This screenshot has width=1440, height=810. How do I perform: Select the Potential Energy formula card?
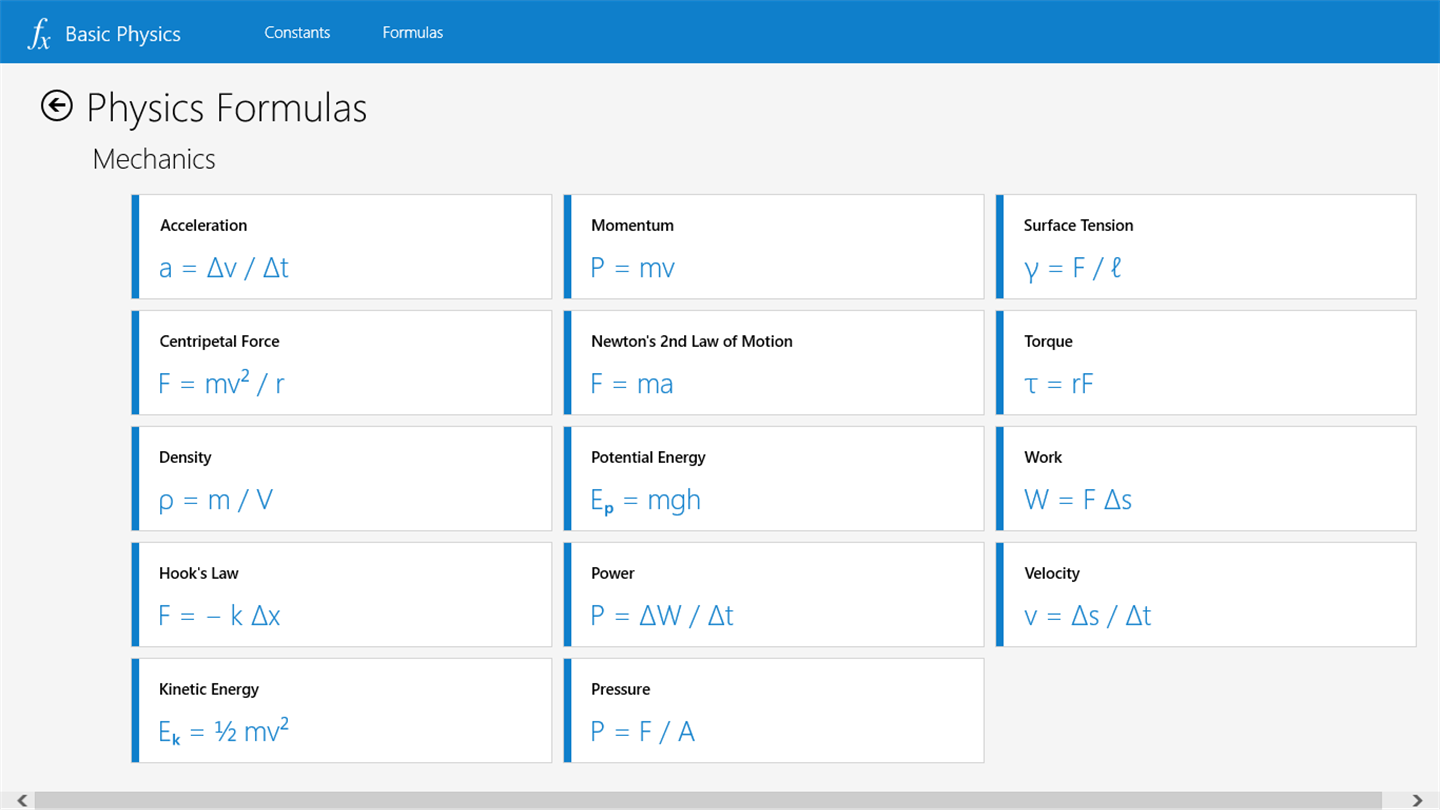(774, 479)
